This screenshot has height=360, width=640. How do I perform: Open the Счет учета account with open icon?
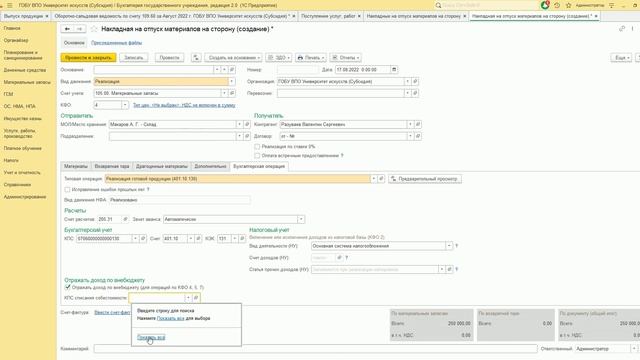click(x=232, y=93)
